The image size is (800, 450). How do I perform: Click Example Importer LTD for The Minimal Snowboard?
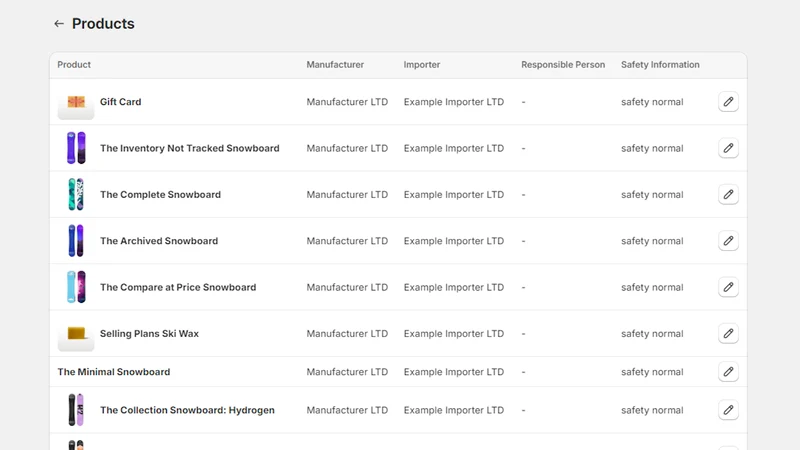tap(454, 371)
